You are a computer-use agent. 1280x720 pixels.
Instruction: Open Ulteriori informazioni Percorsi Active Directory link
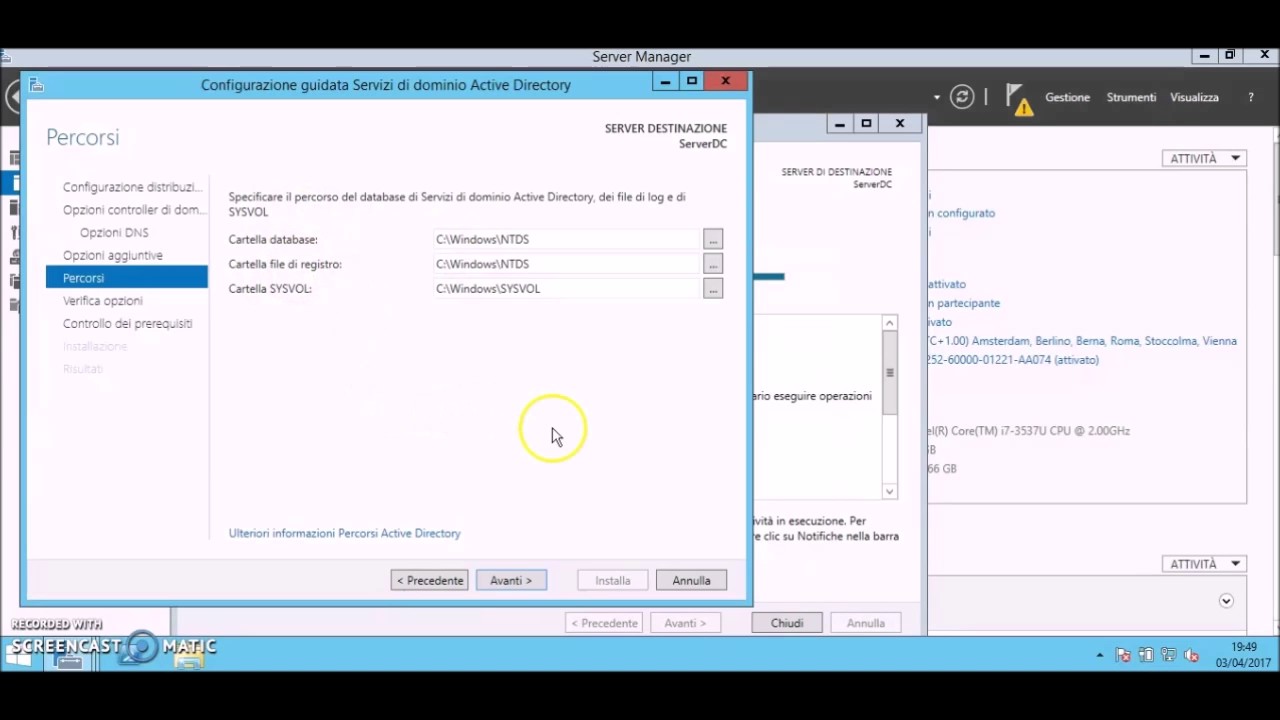[x=344, y=533]
